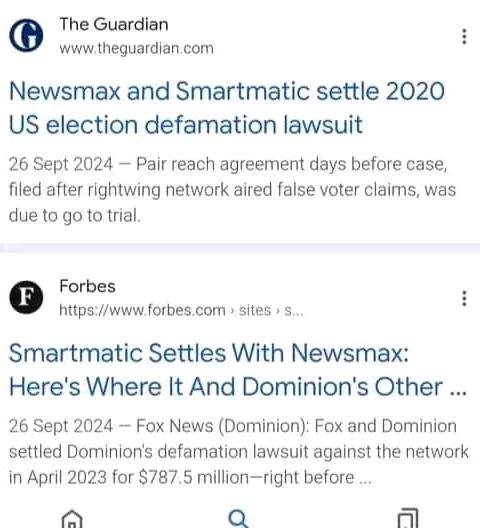Click the Forbes snippet mentioning $787.5 million
The width and height of the screenshot is (480, 528).
[x=238, y=452]
